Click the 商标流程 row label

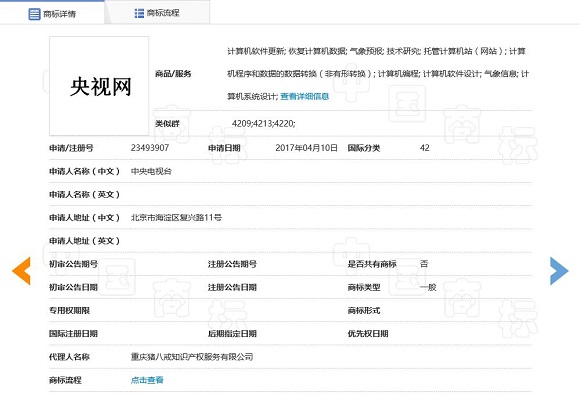[x=65, y=380]
